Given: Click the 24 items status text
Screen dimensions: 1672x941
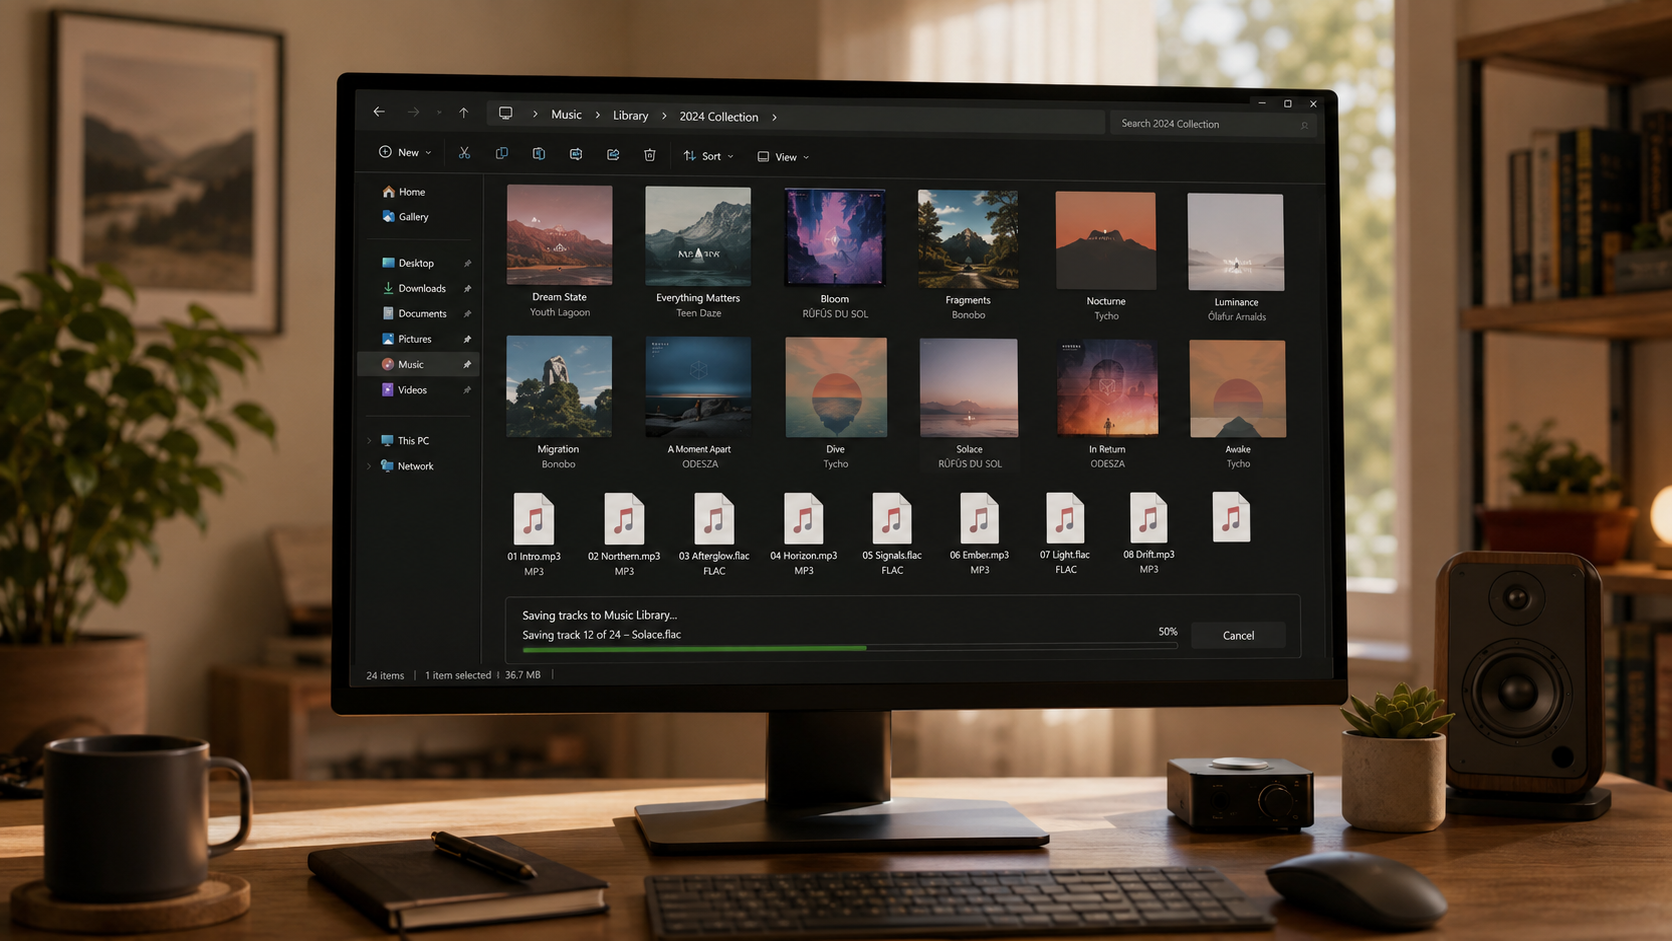Looking at the screenshot, I should coord(385,676).
